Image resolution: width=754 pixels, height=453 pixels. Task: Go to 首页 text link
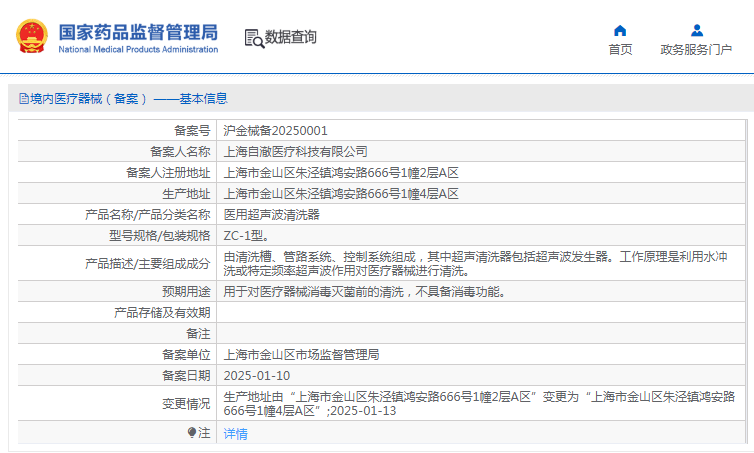(620, 50)
